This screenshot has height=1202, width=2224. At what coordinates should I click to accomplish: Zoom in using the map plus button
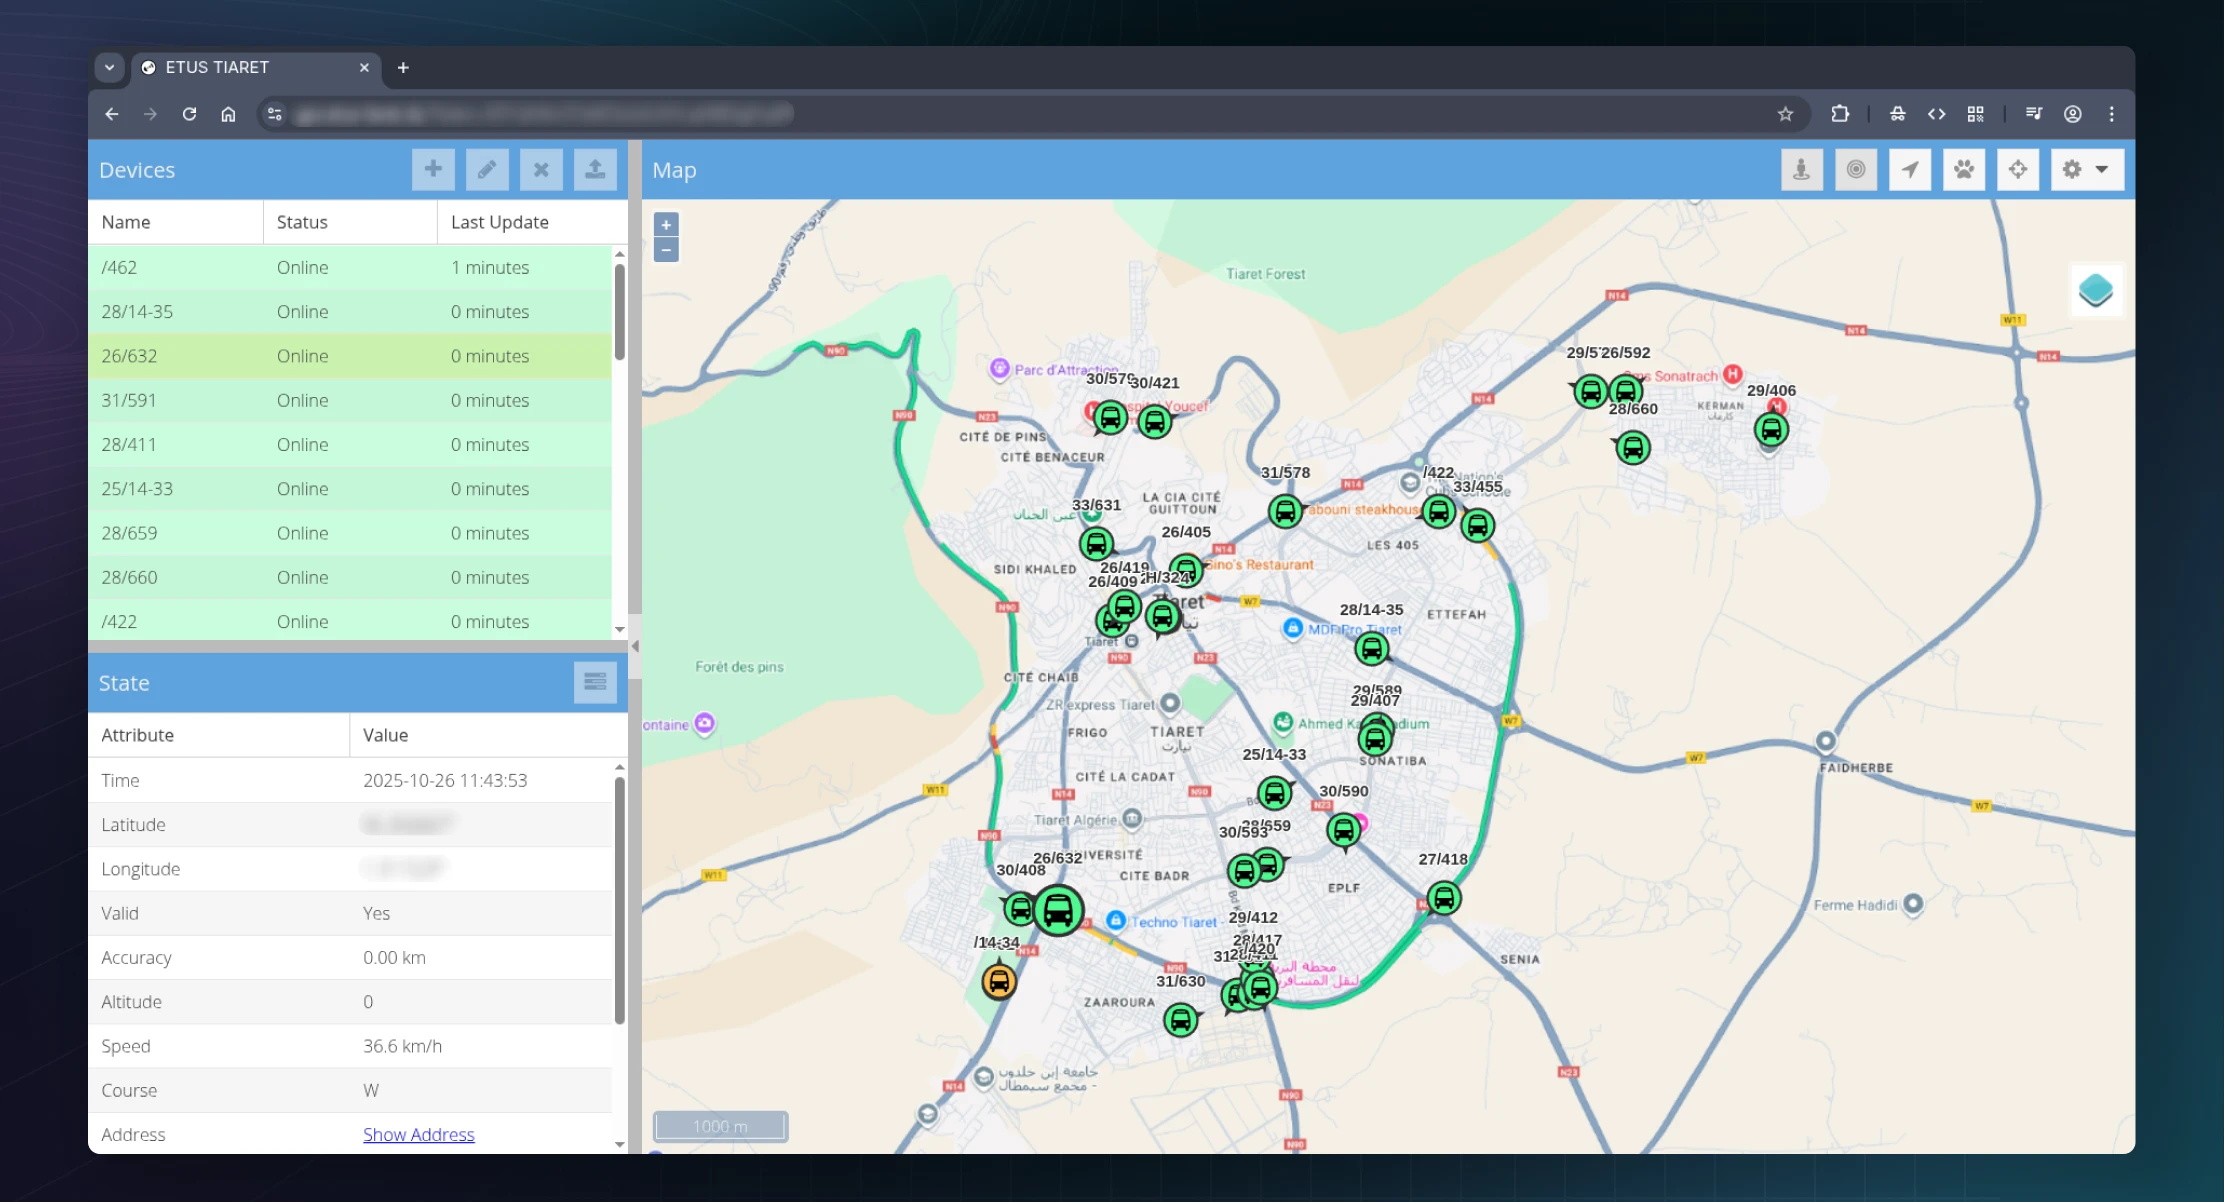[x=666, y=224]
